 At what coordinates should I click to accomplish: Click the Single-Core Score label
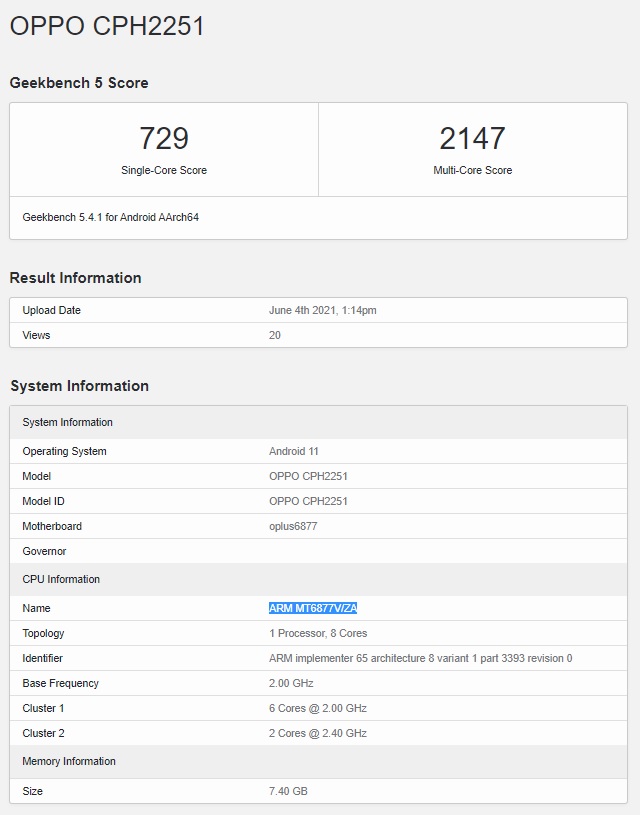tap(164, 170)
